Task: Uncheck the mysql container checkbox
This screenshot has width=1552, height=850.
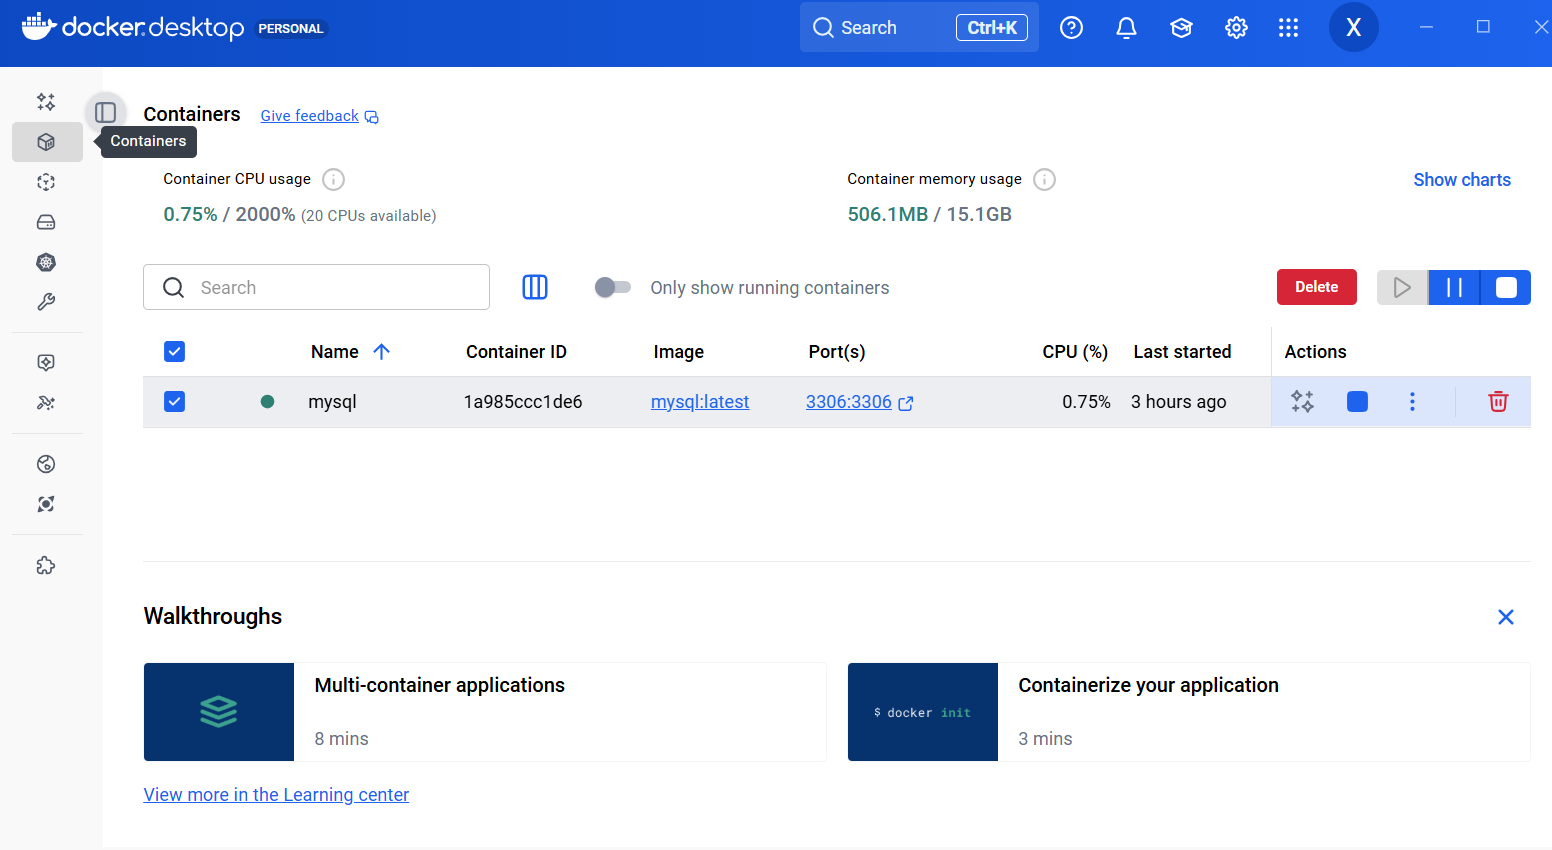Action: (x=174, y=401)
